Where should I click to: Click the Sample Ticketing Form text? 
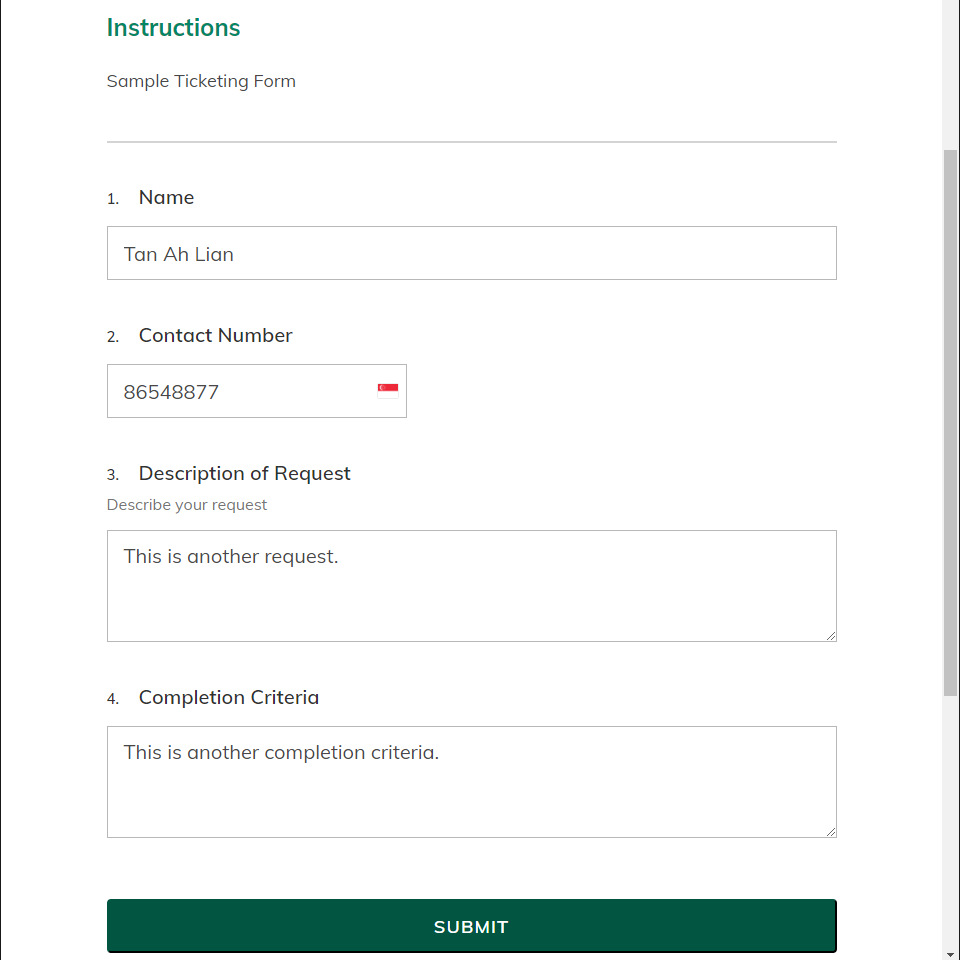(201, 81)
